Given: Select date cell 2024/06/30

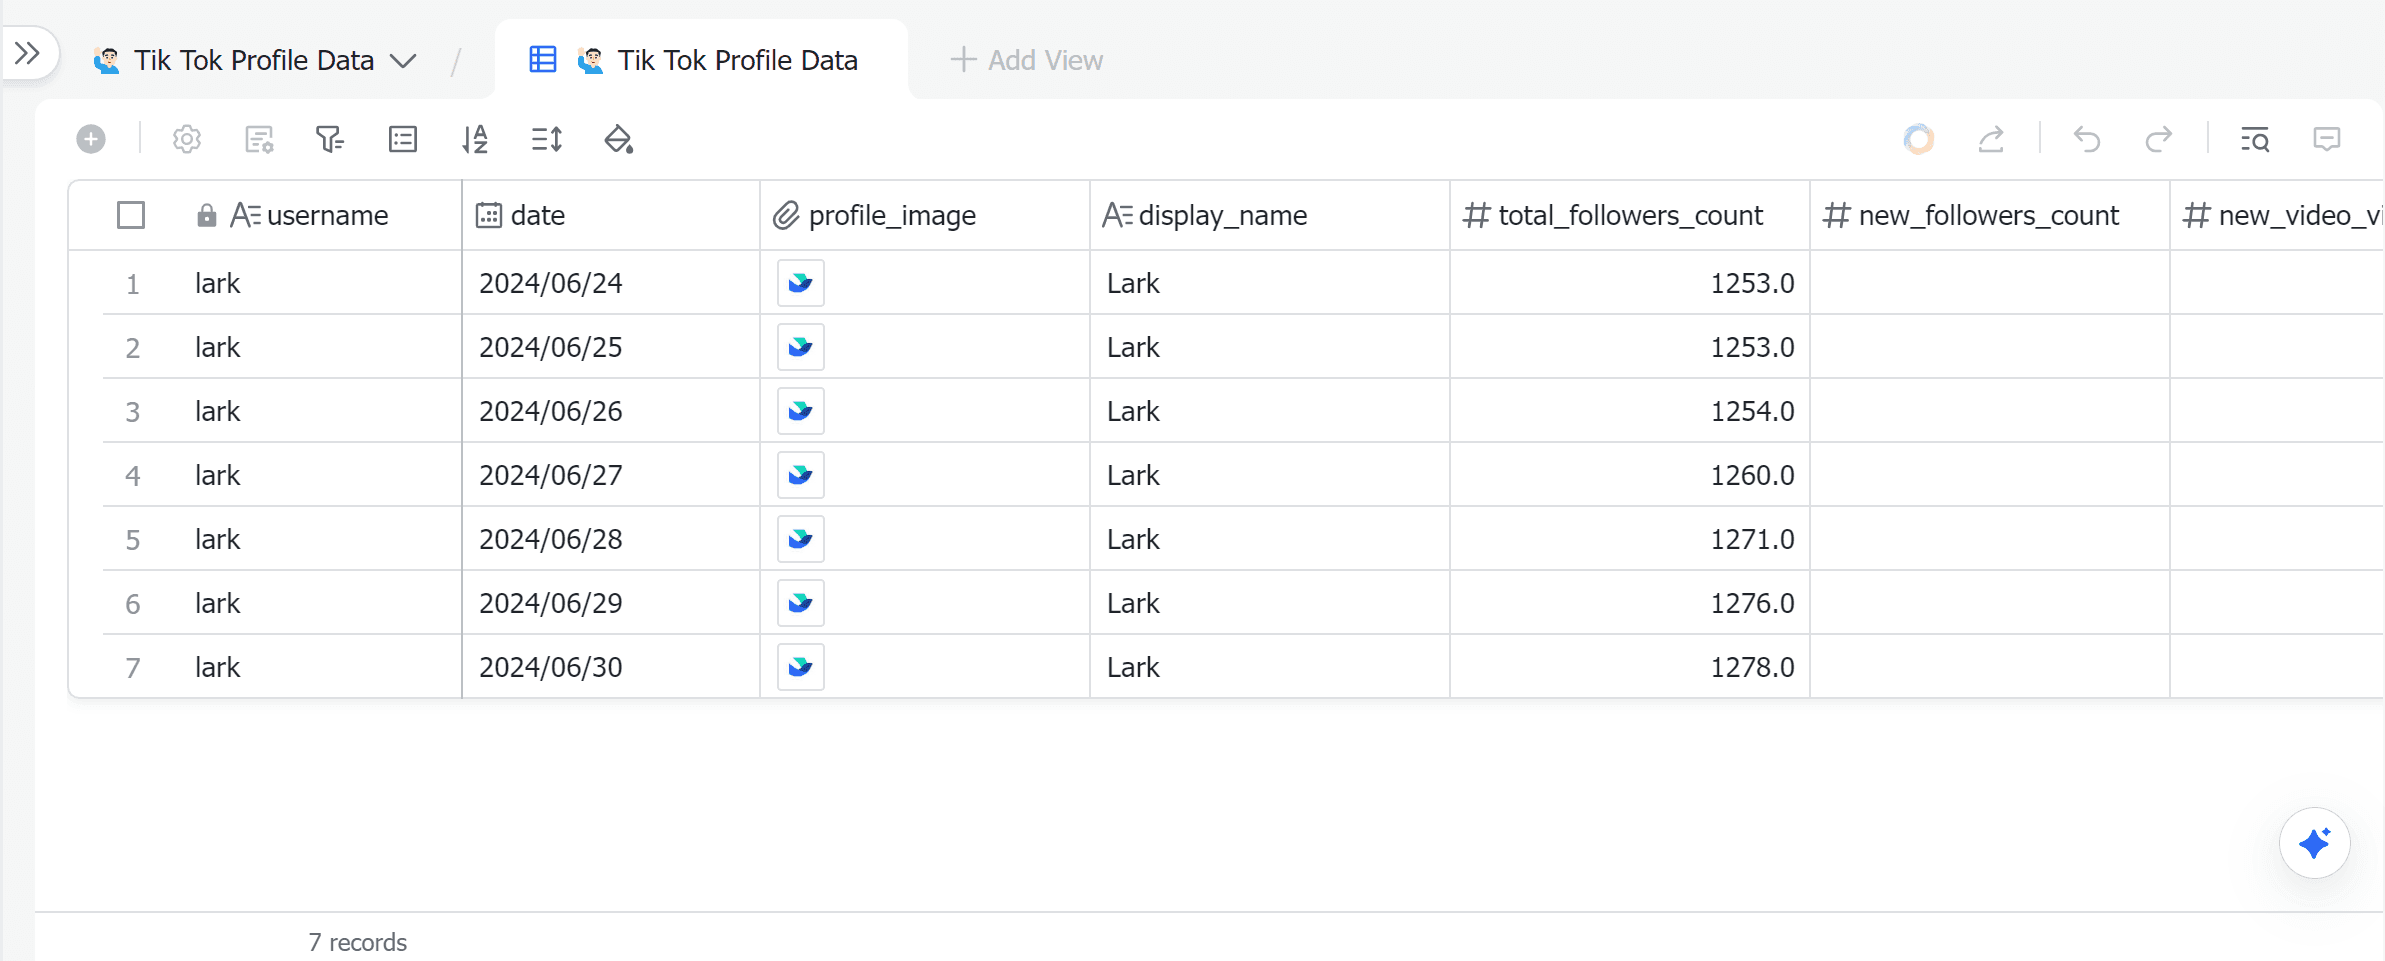Looking at the screenshot, I should [611, 667].
